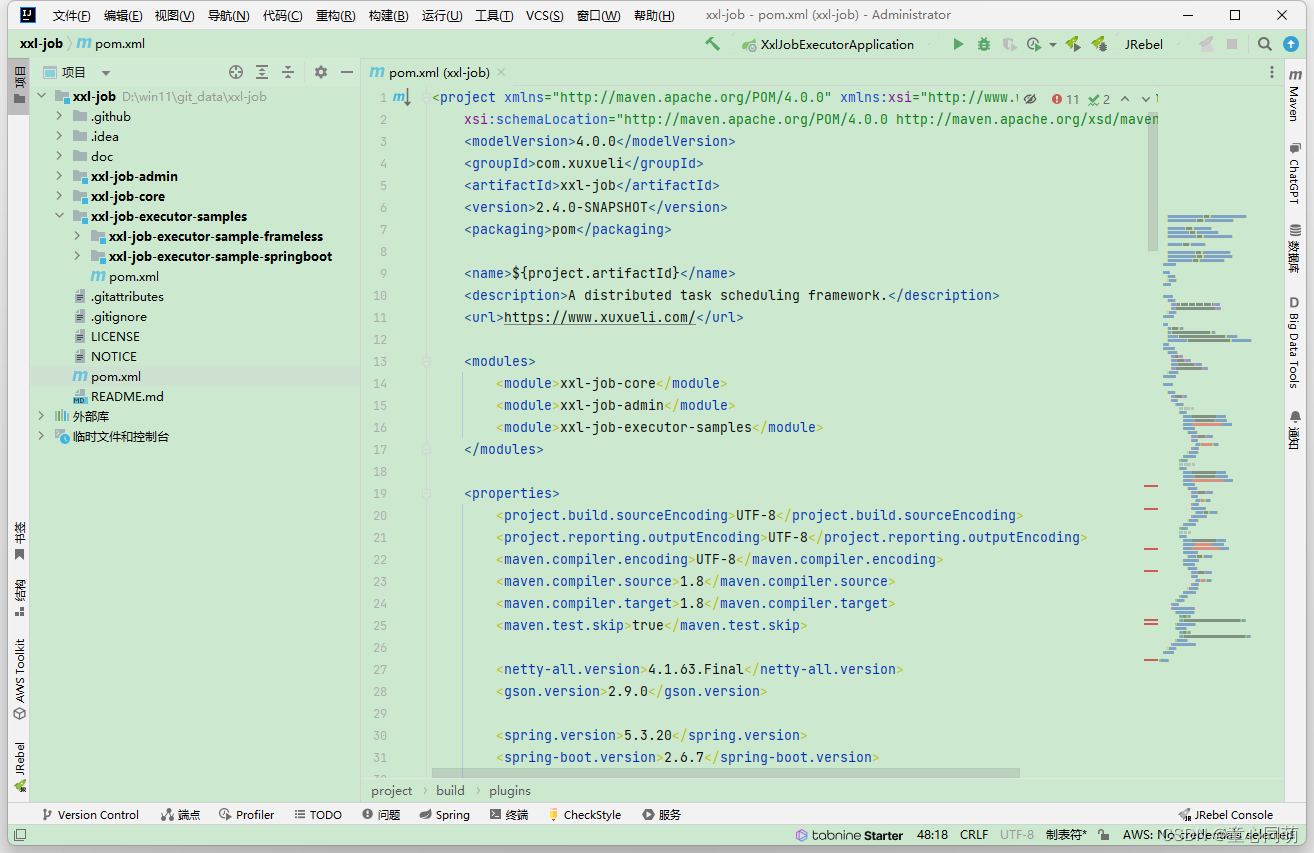Click 'plugins' in the XML breadcrumb

coord(510,790)
